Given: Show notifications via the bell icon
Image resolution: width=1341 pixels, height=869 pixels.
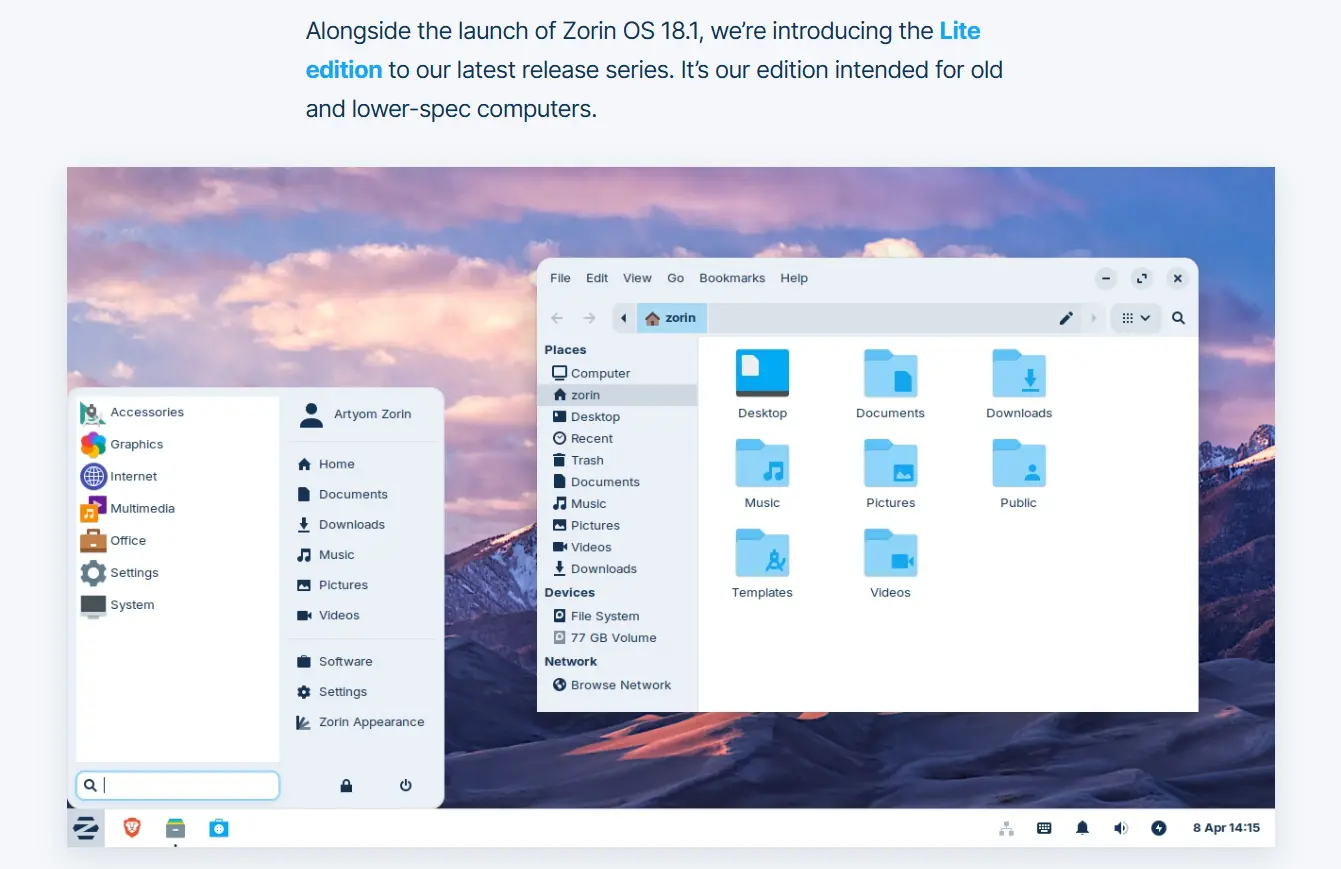Looking at the screenshot, I should [x=1082, y=828].
